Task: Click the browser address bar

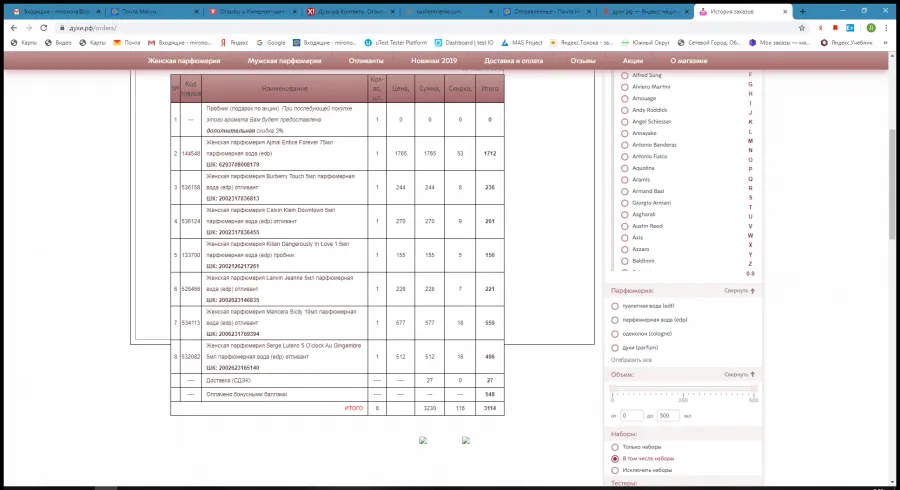Action: 425,28
